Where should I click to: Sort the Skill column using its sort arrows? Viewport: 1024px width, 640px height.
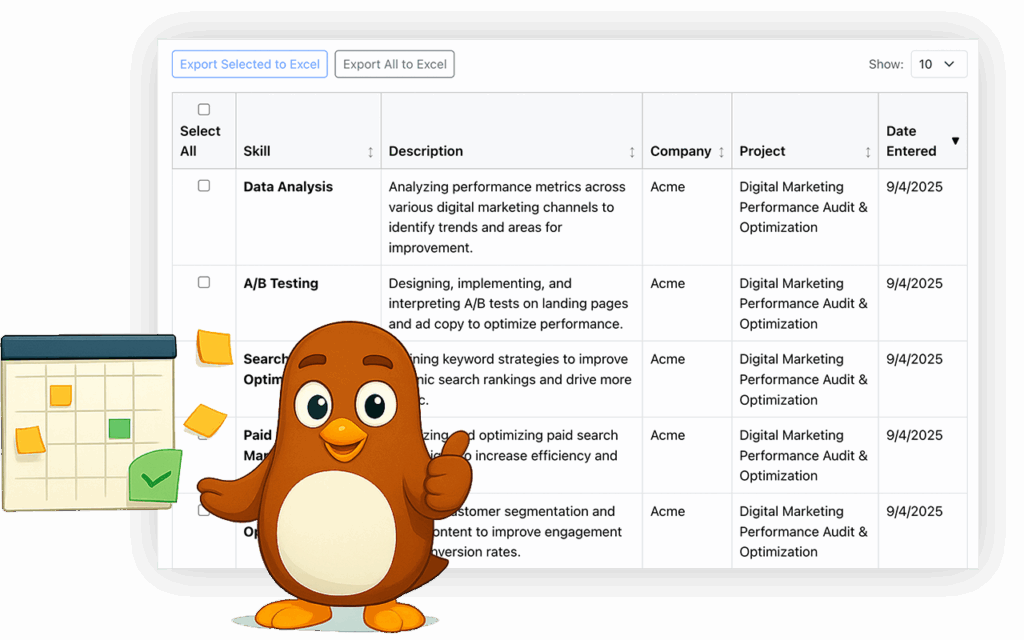[370, 152]
